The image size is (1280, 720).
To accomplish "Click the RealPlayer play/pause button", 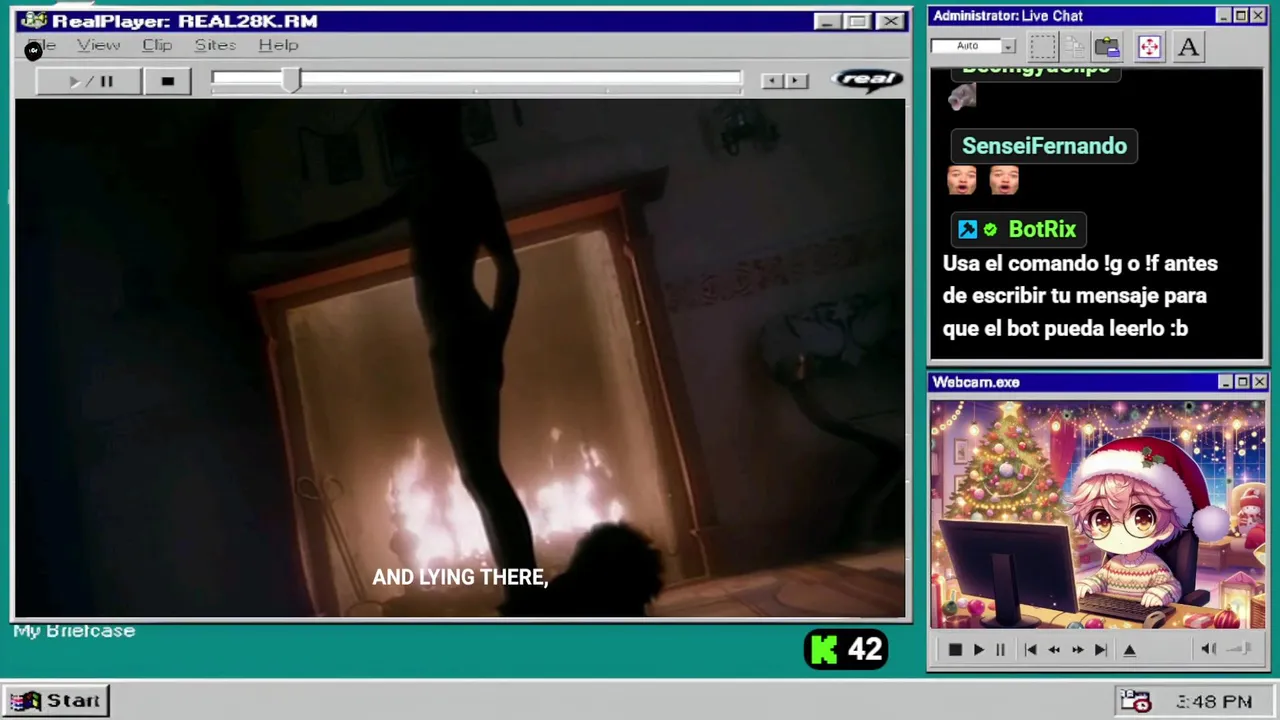I will point(88,81).
